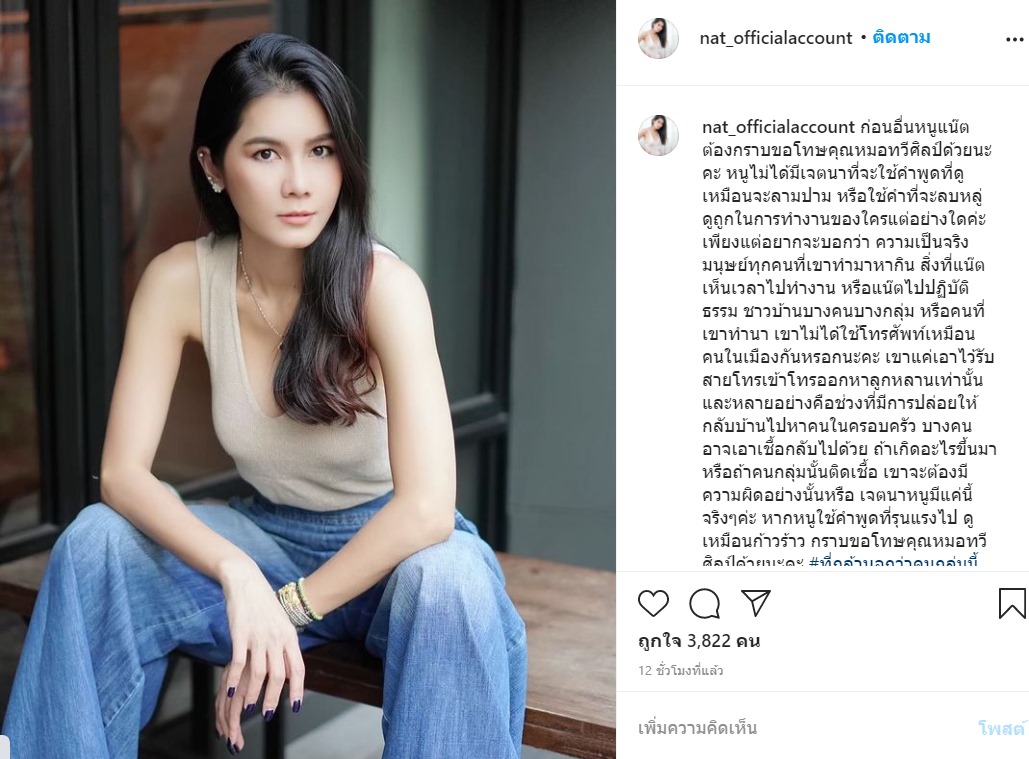1029x759 pixels.
Task: Follow the account via ติดตาม link
Action: point(901,37)
